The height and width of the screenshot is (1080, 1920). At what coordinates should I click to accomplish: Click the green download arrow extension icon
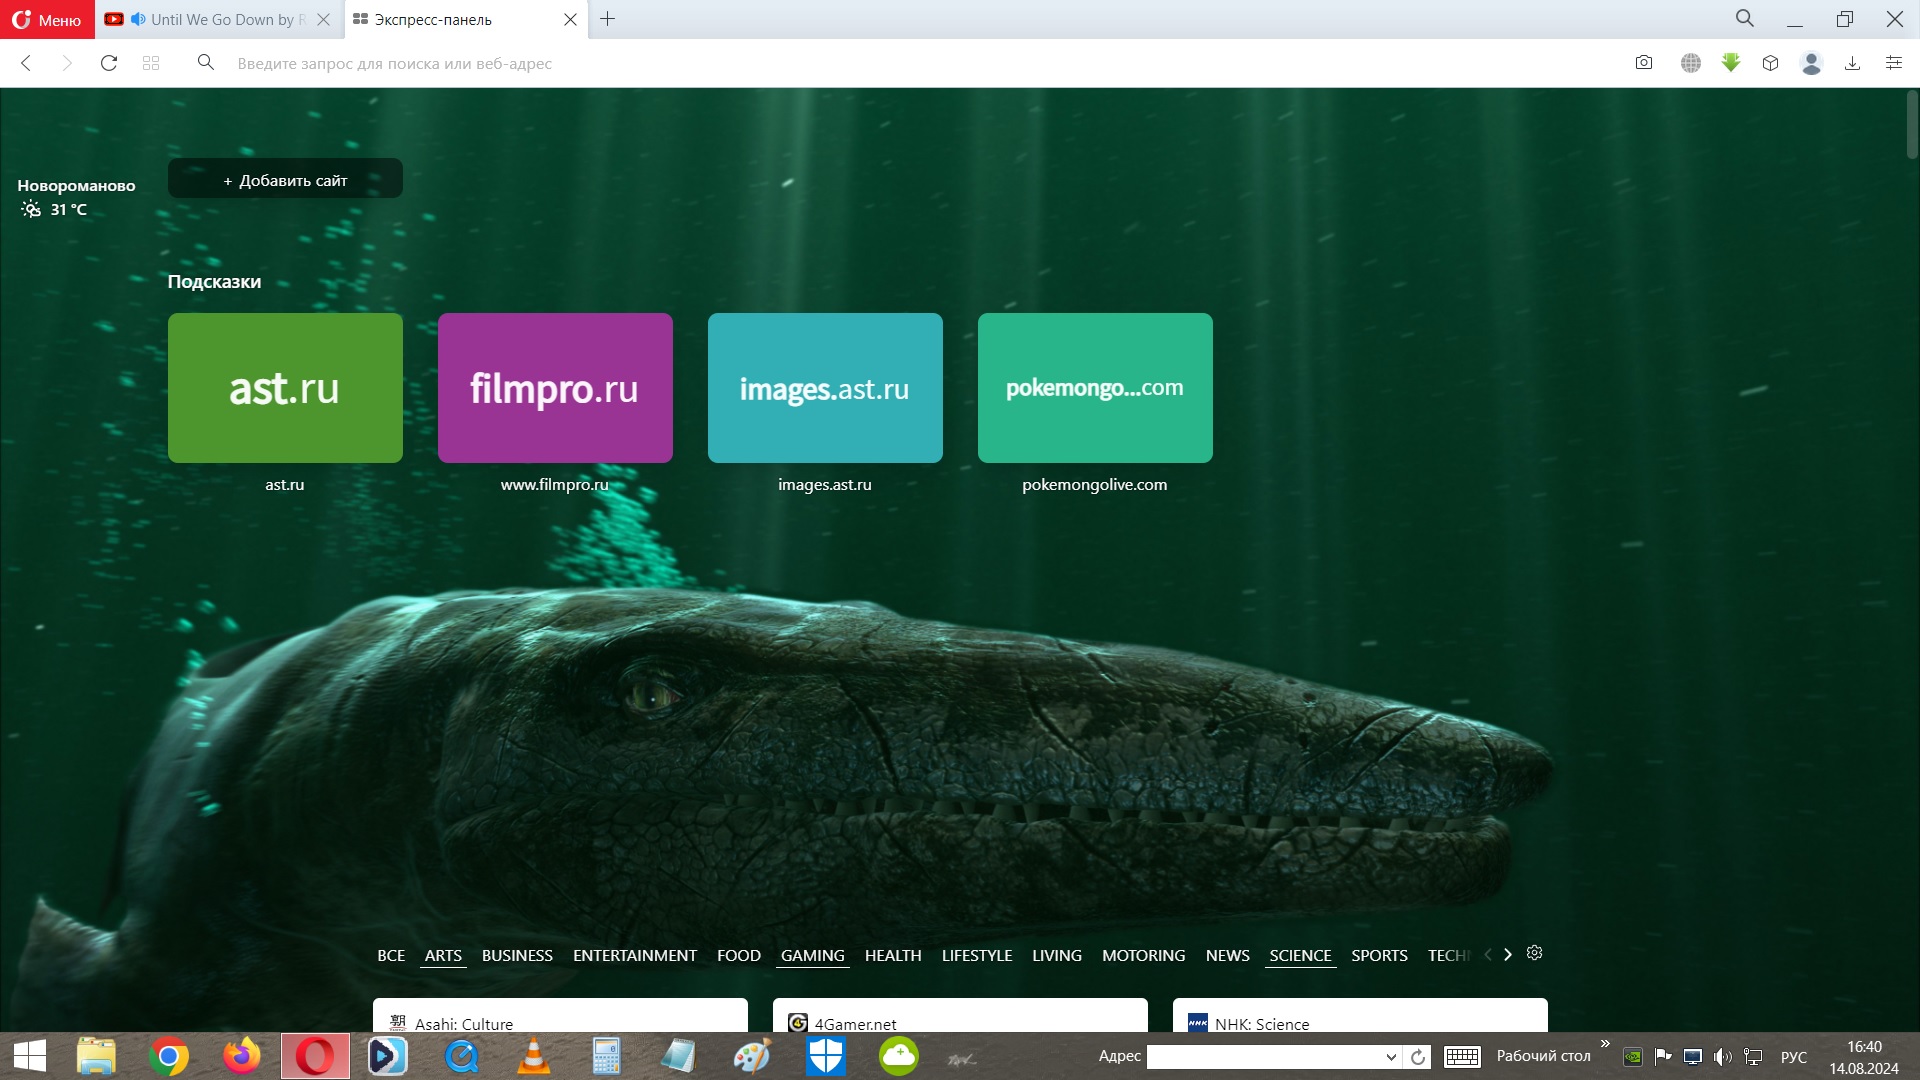pos(1731,63)
